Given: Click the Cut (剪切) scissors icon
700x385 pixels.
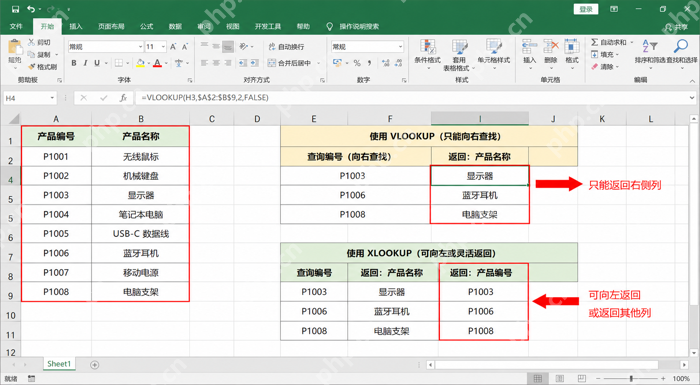Looking at the screenshot, I should click(31, 42).
